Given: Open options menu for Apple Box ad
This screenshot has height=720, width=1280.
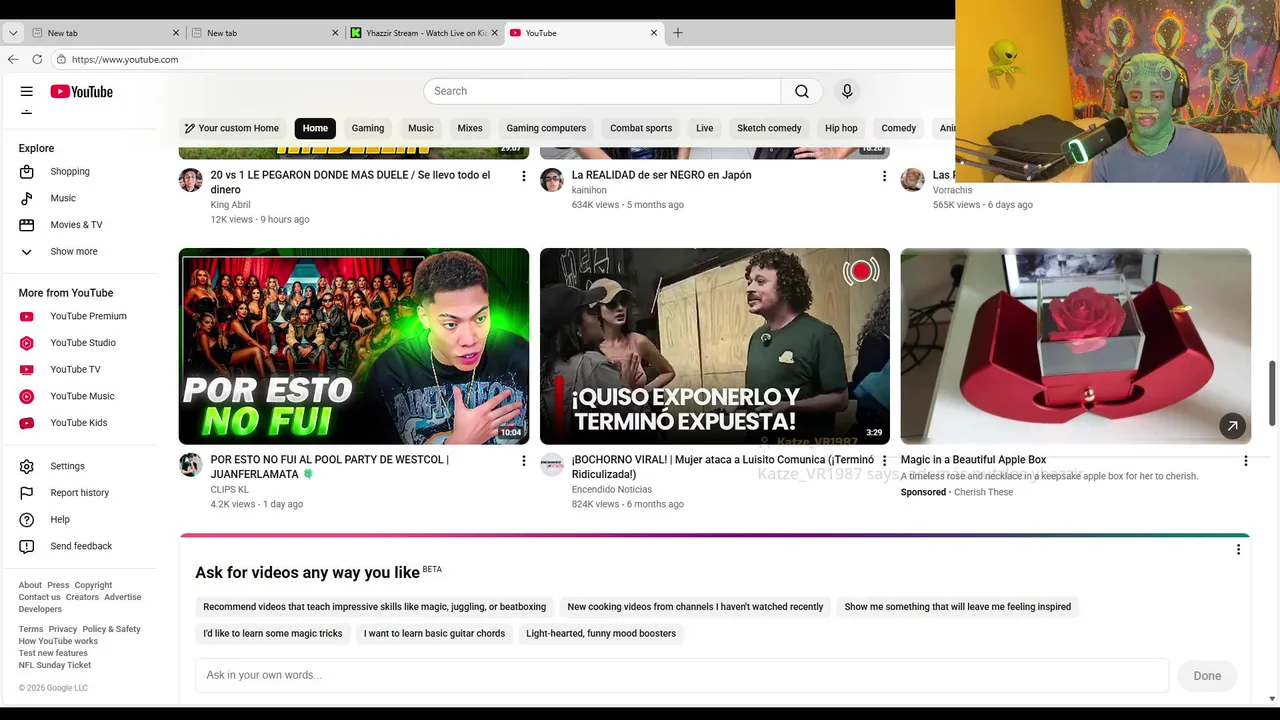Looking at the screenshot, I should point(1245,461).
